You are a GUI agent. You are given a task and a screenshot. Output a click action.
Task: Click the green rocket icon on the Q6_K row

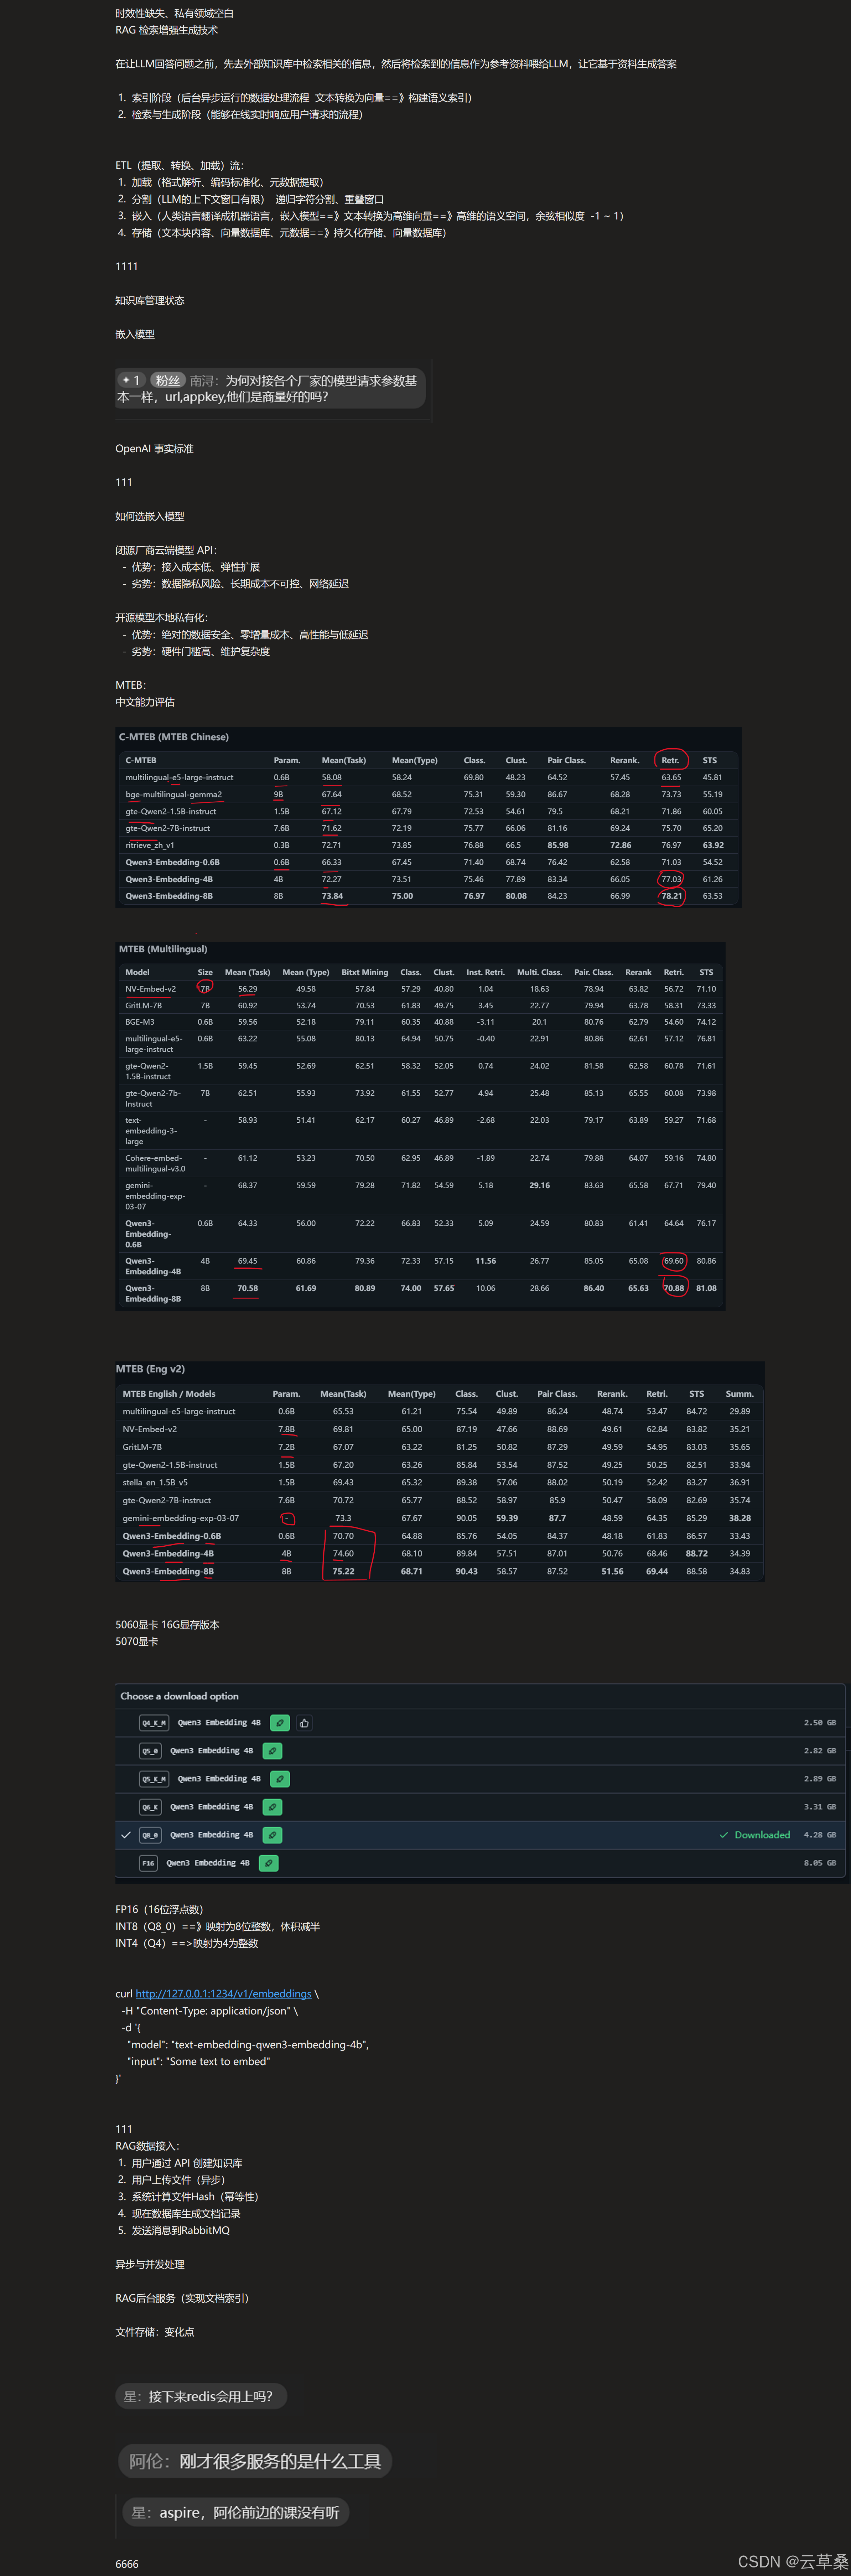pyautogui.click(x=272, y=1807)
